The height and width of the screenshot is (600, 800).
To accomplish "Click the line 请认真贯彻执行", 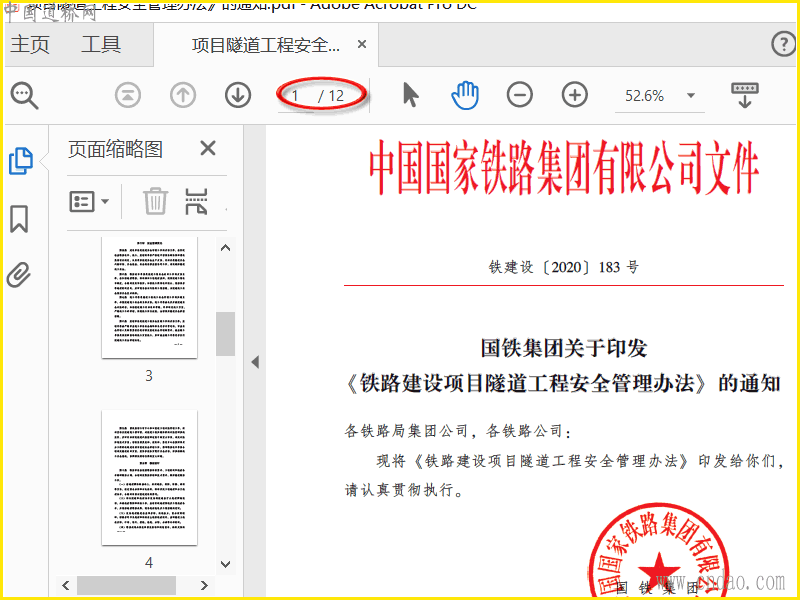I will 405,490.
